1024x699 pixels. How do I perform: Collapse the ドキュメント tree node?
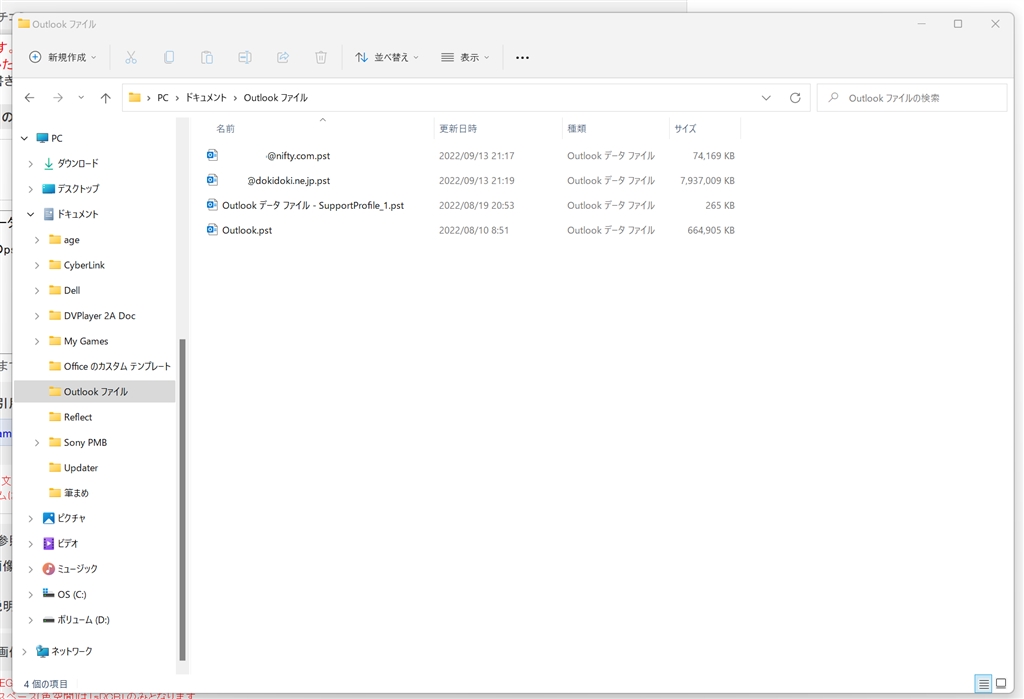tap(31, 214)
